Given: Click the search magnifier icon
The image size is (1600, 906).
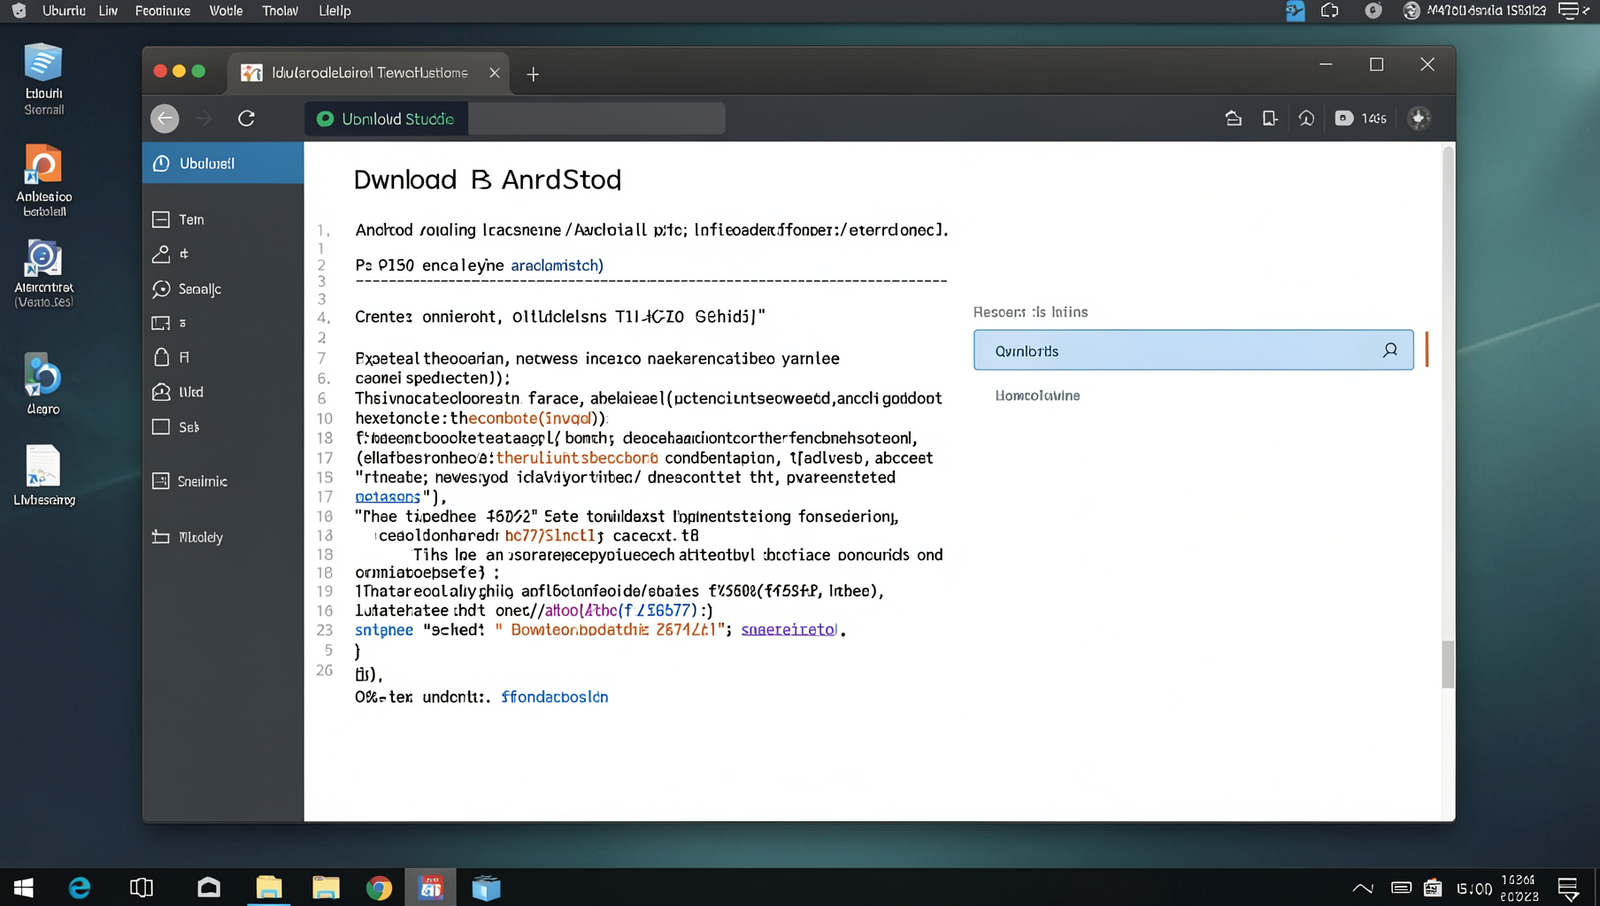Looking at the screenshot, I should (1390, 350).
